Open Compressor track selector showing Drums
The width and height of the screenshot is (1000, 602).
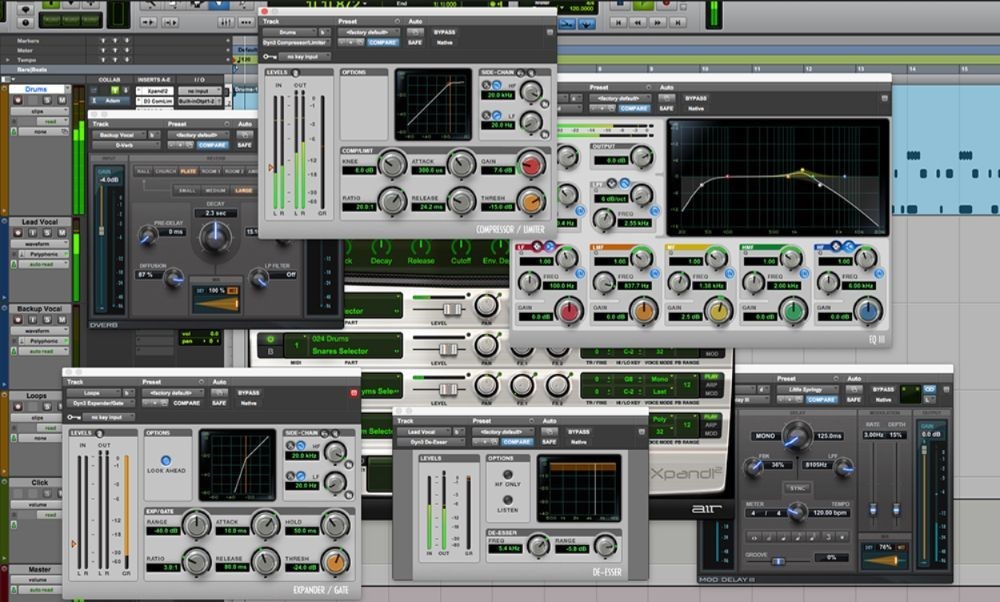[289, 32]
